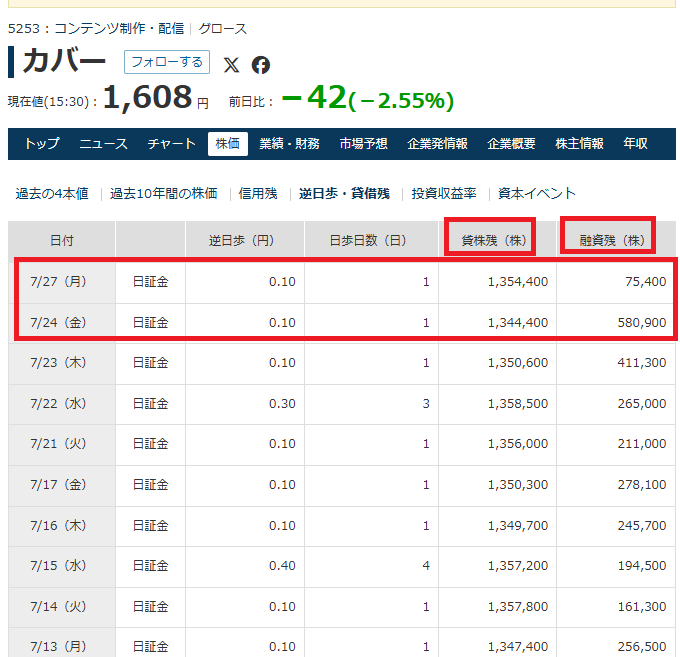The image size is (680, 657).
Task: Click the 75,400 融資残 value
Action: point(645,282)
